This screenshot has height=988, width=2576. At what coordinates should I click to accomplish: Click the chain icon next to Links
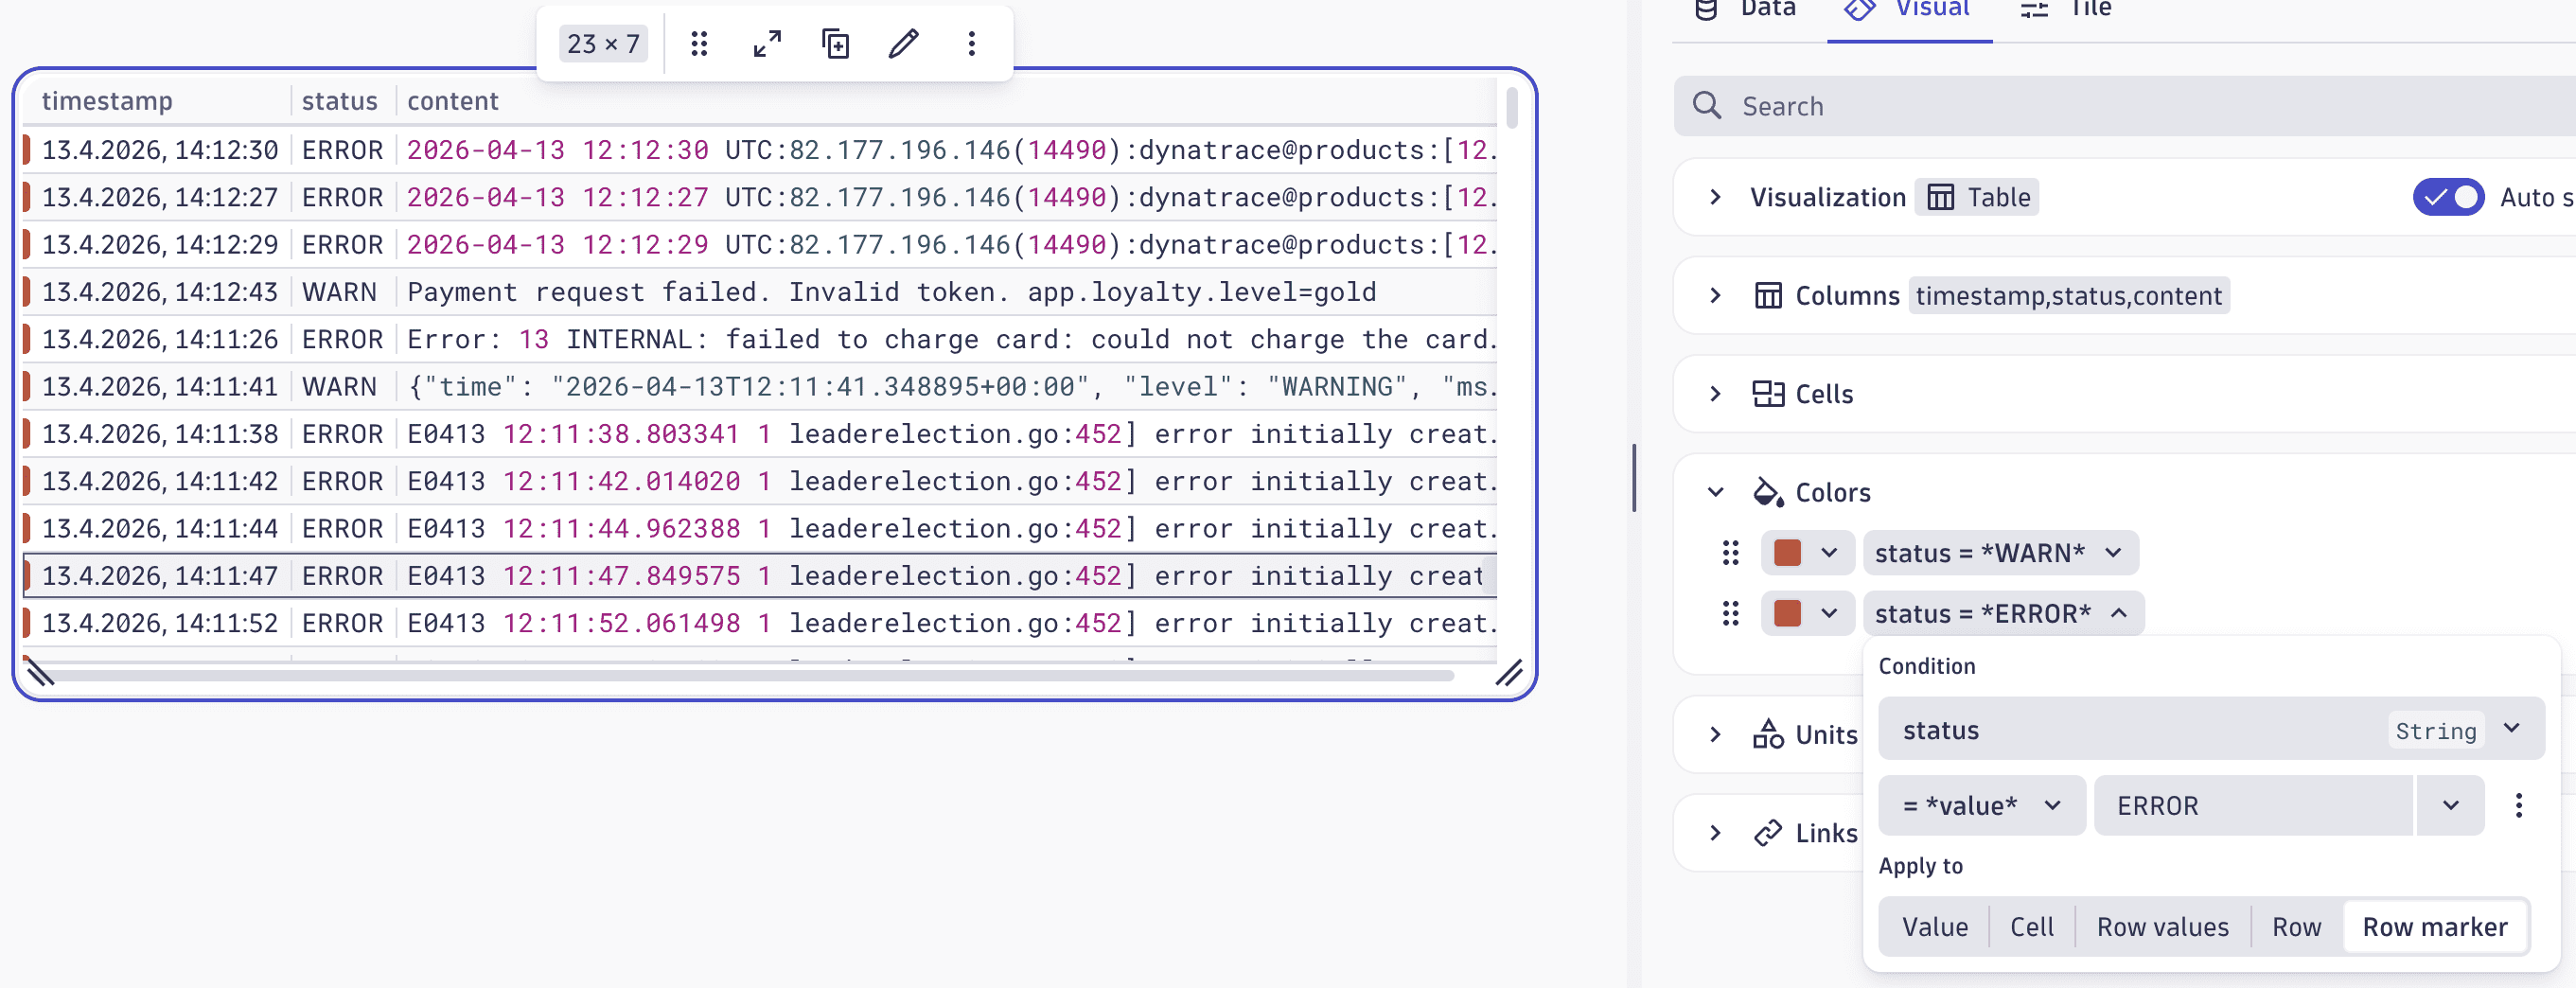click(x=1768, y=833)
